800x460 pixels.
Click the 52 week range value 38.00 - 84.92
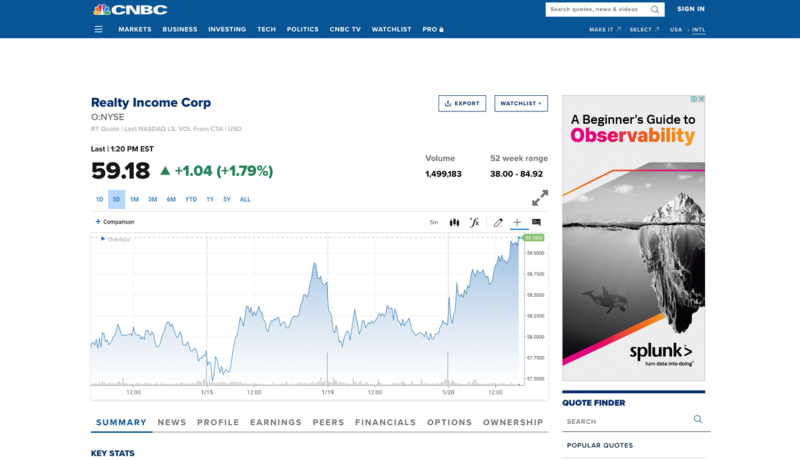(516, 174)
